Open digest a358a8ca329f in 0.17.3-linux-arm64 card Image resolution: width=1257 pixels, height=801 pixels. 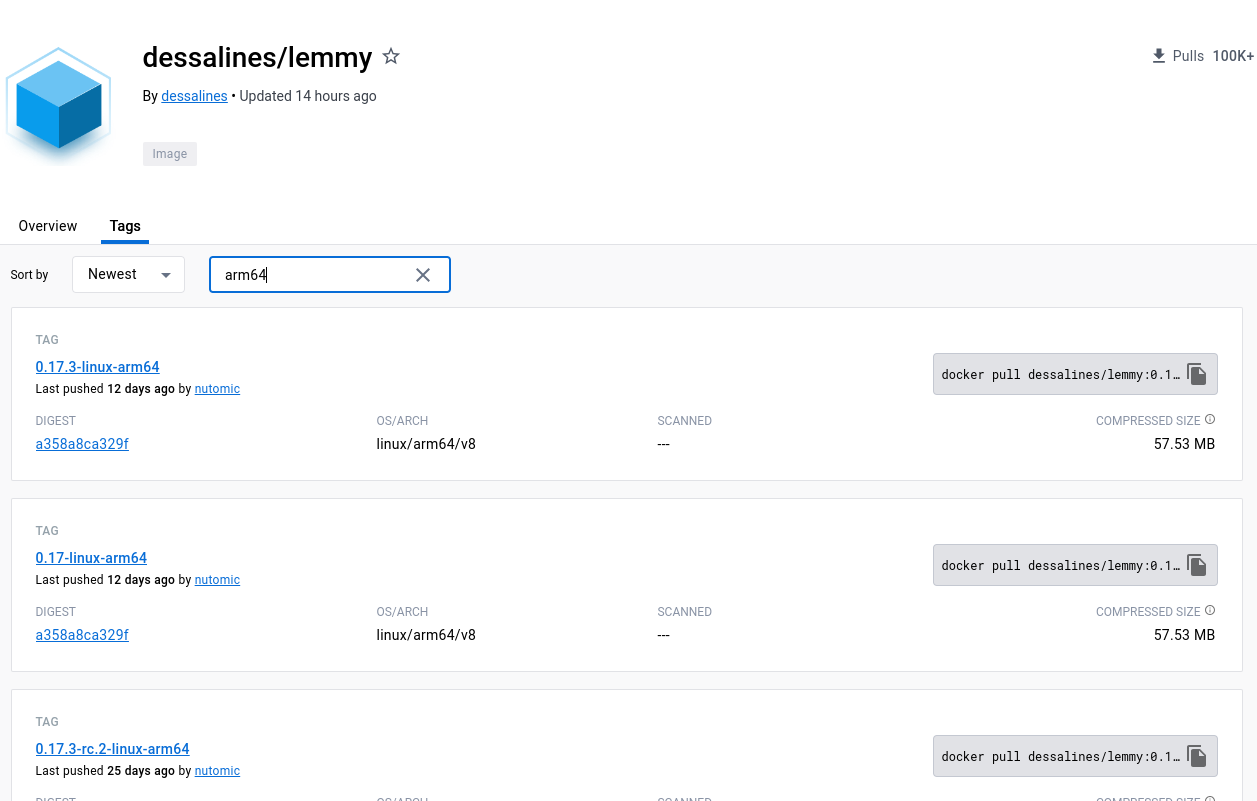[x=82, y=444]
